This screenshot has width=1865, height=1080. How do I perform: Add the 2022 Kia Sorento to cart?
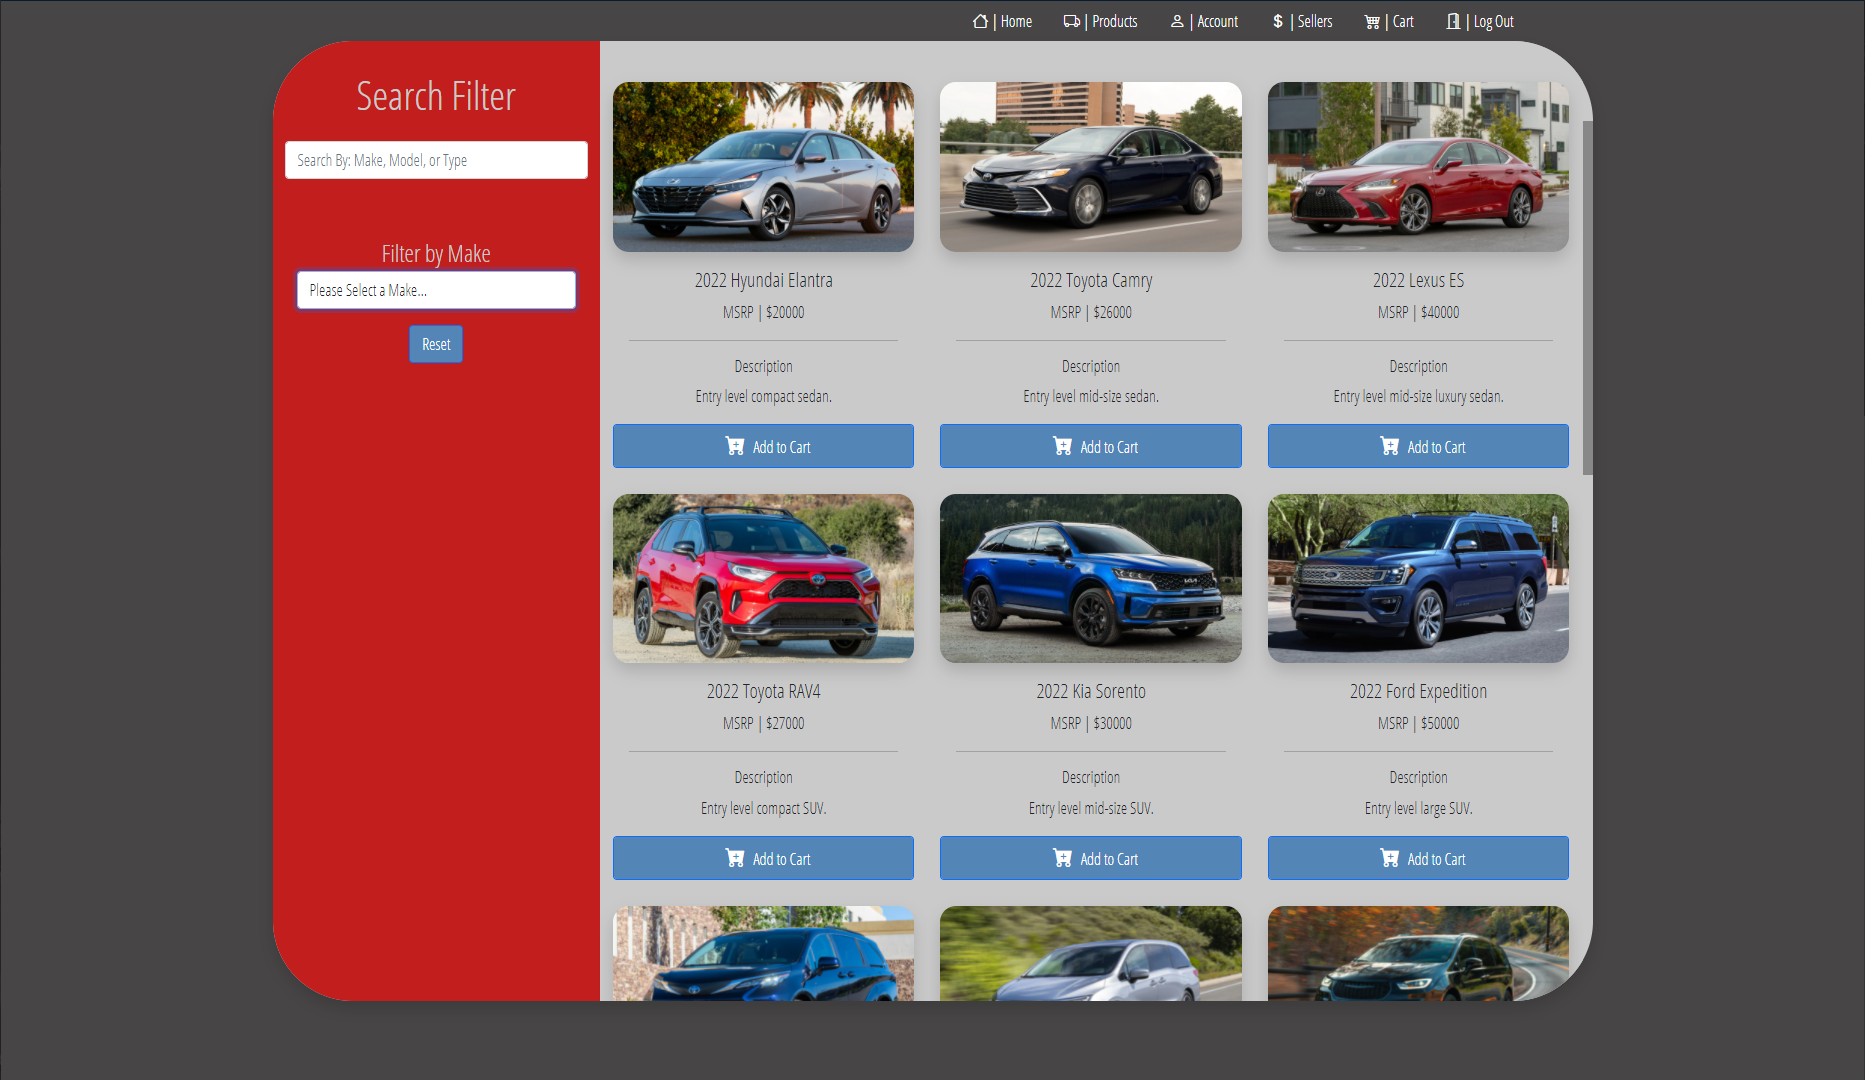tap(1090, 857)
